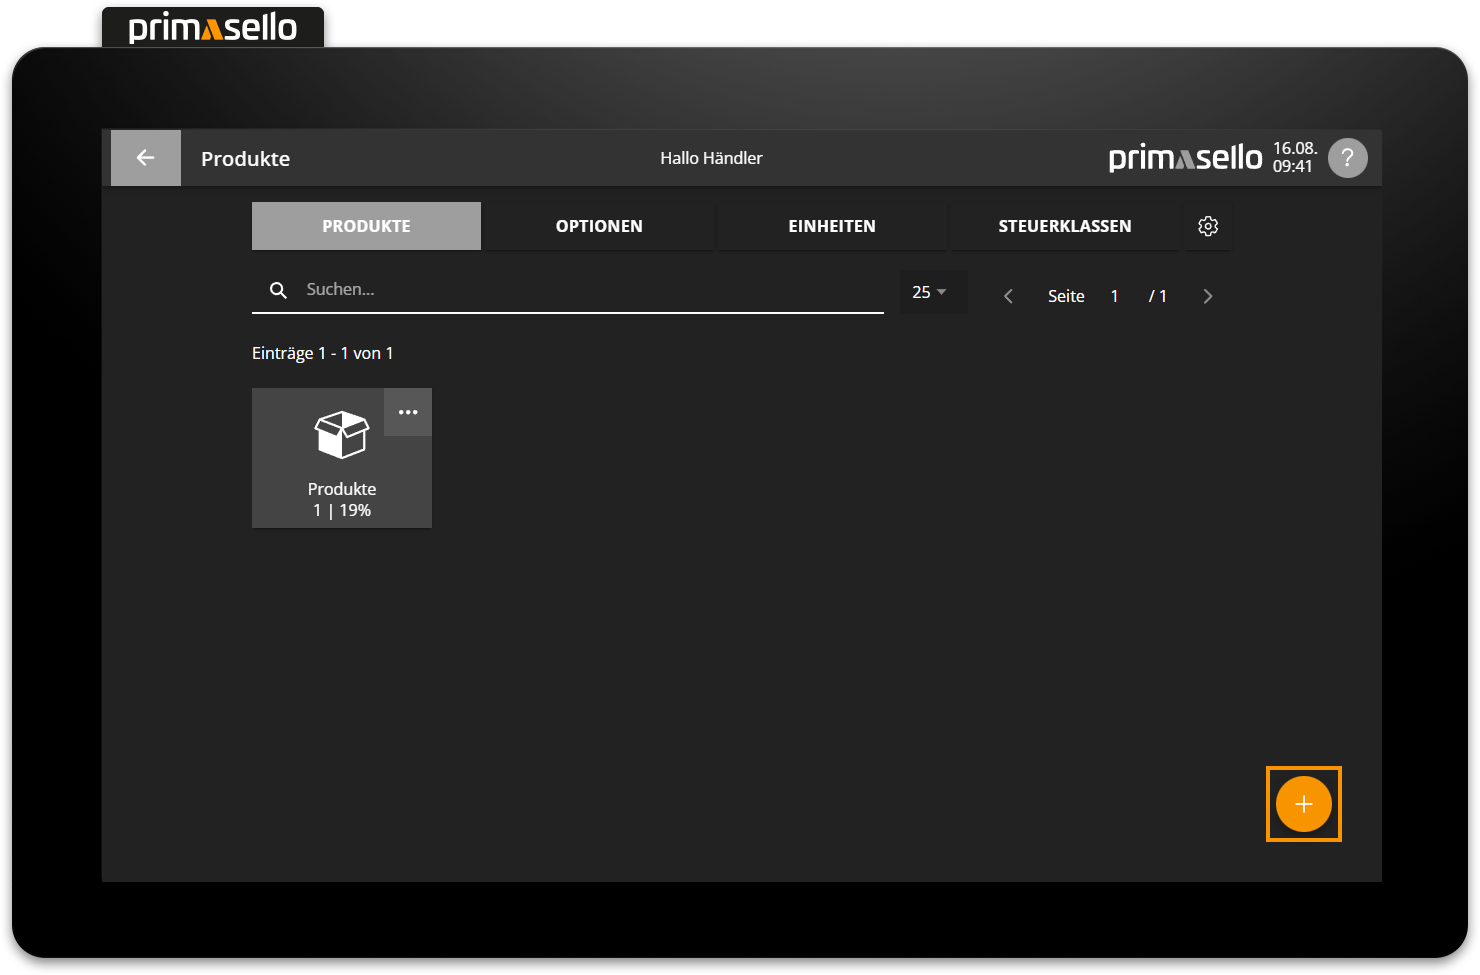This screenshot has width=1480, height=975.
Task: Click the magnifying glass search icon
Action: (x=279, y=290)
